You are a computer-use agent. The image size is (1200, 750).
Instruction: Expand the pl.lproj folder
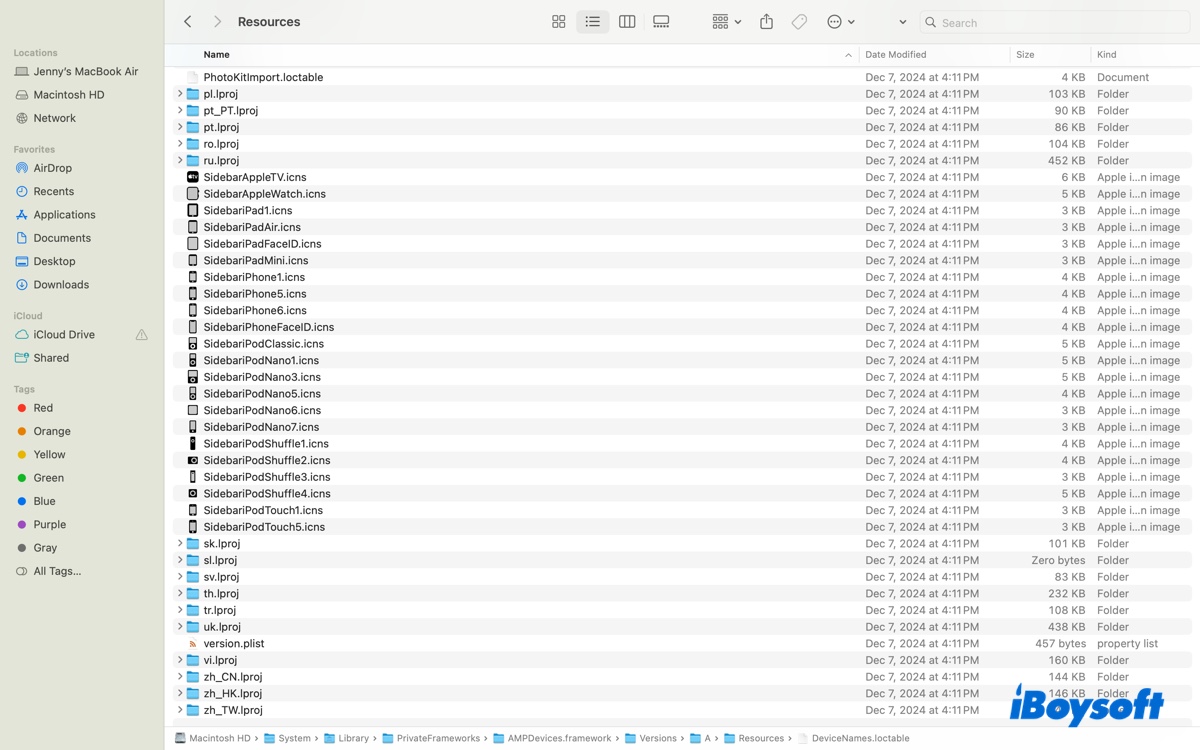(x=180, y=94)
